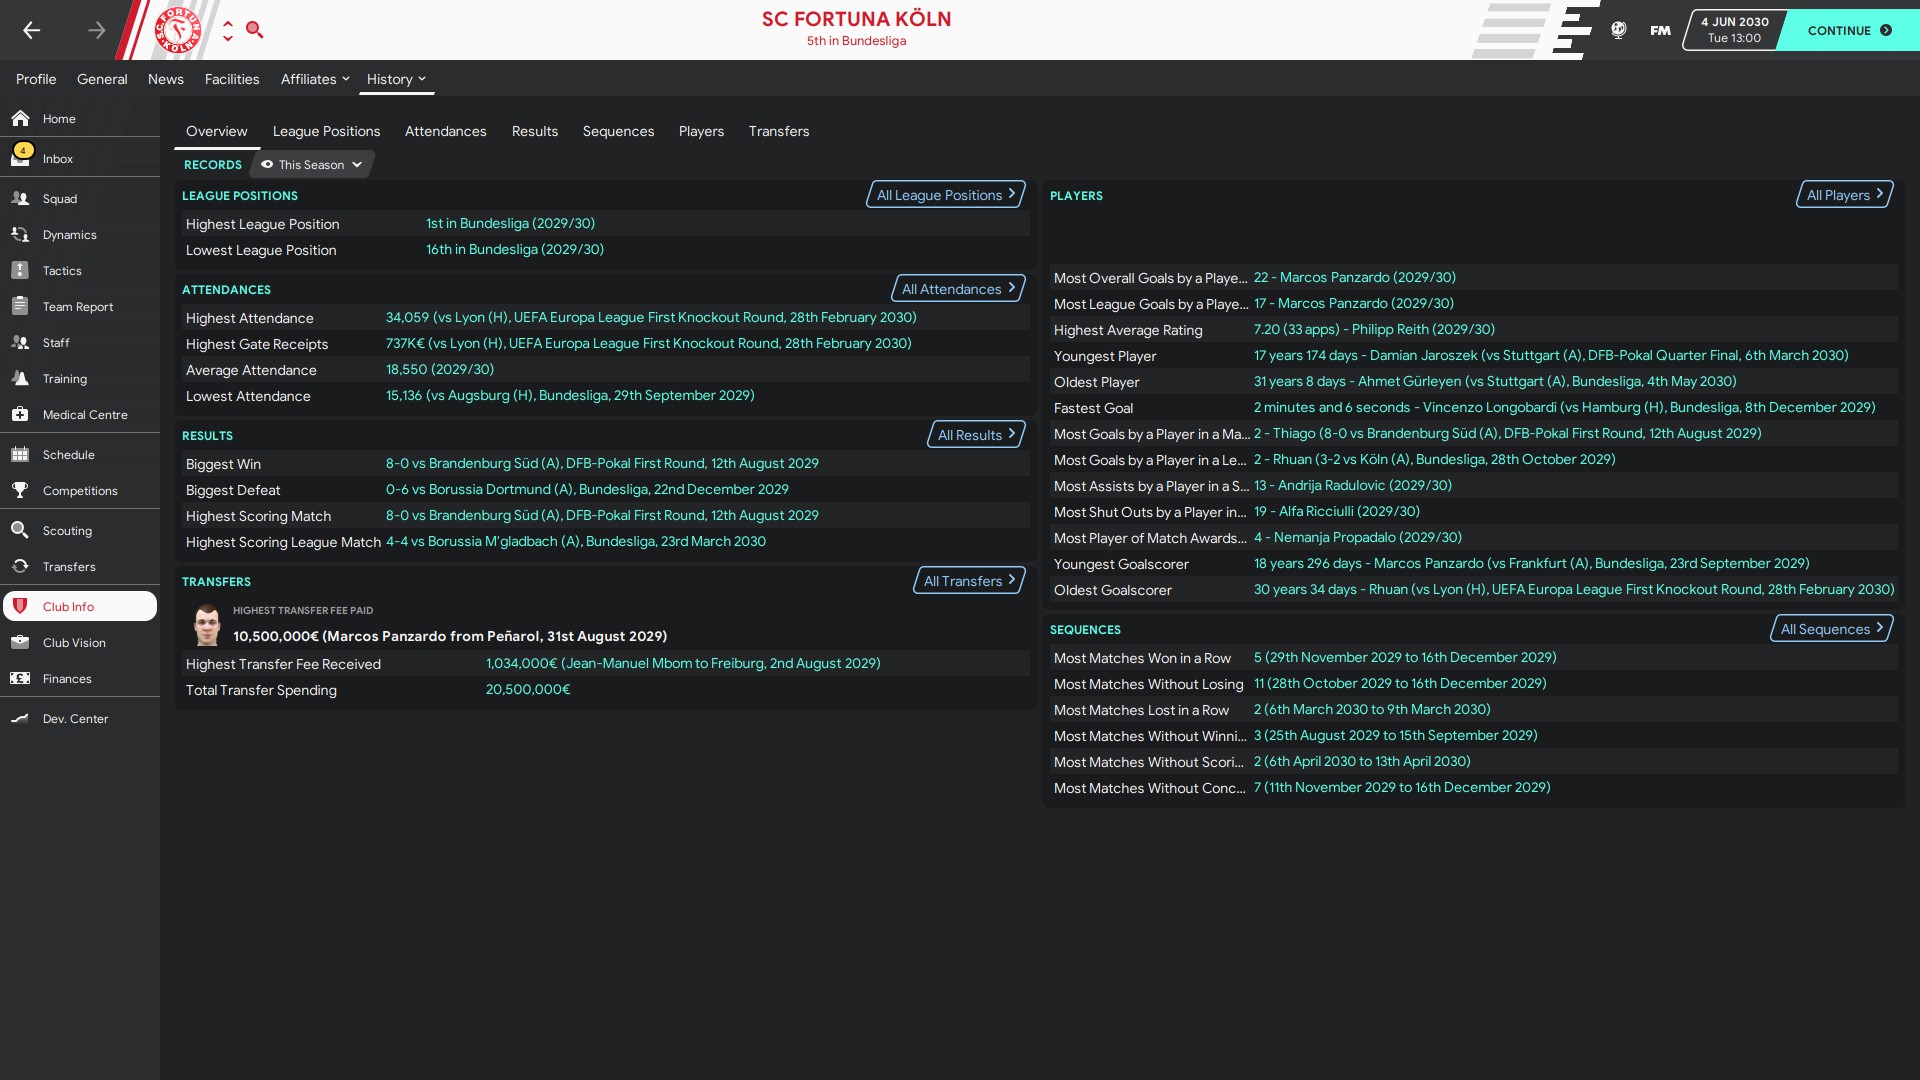Expand the History dropdown menu
The image size is (1920, 1080).
pyautogui.click(x=396, y=79)
